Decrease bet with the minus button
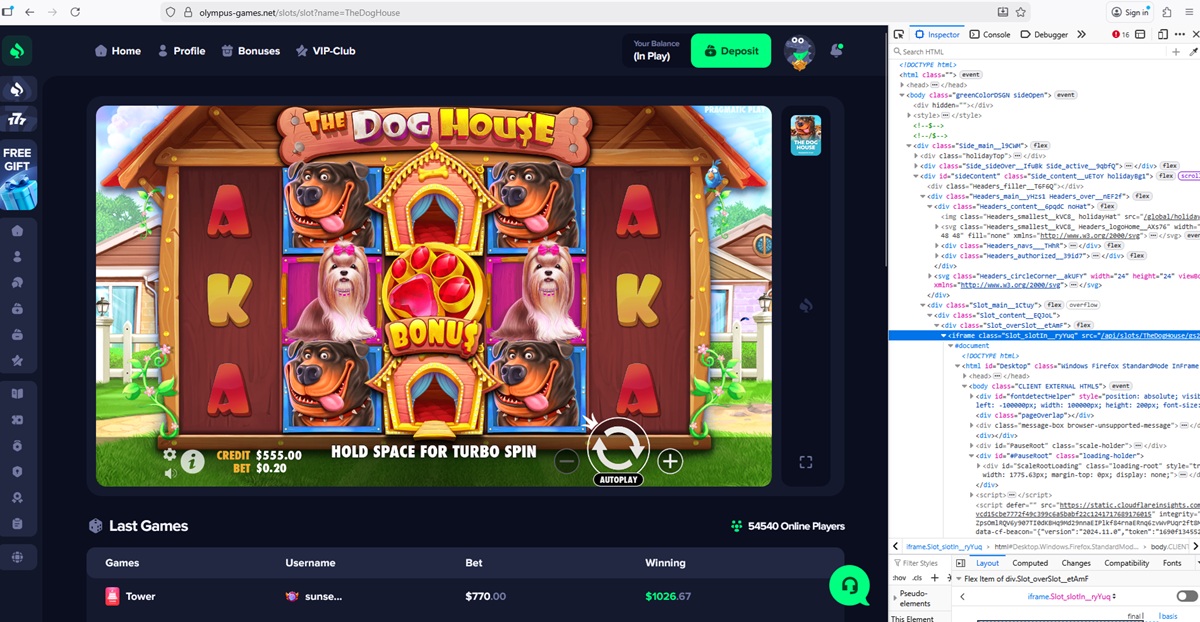The image size is (1200, 622). (566, 461)
